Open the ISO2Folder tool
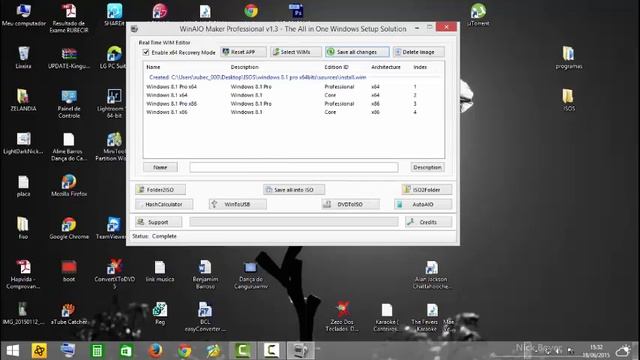The height and width of the screenshot is (360, 640). [427, 189]
